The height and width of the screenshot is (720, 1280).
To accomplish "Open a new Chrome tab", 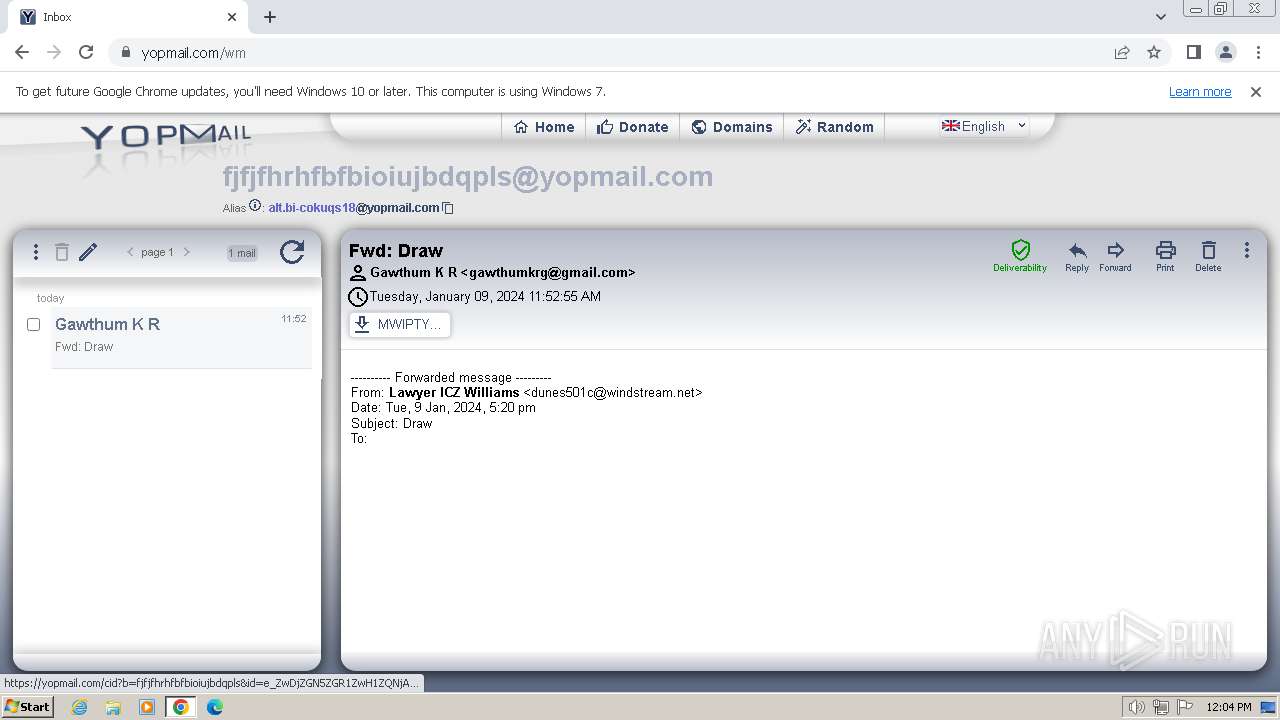I will click(270, 17).
